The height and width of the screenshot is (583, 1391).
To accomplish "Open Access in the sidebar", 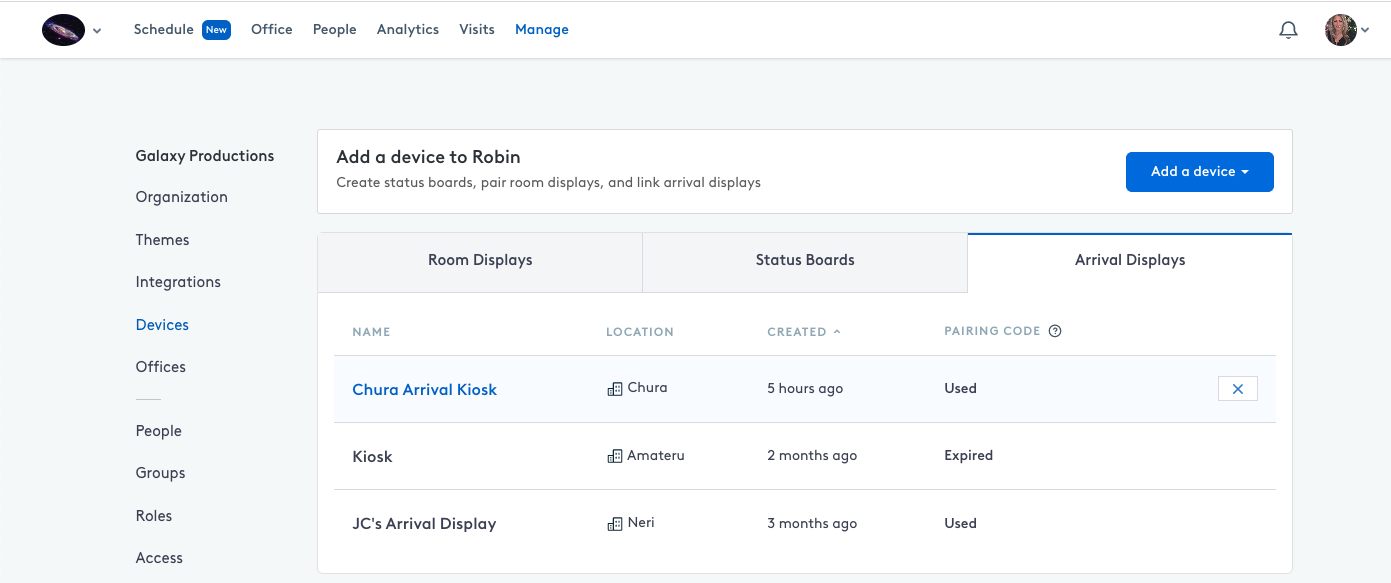I will click(159, 558).
